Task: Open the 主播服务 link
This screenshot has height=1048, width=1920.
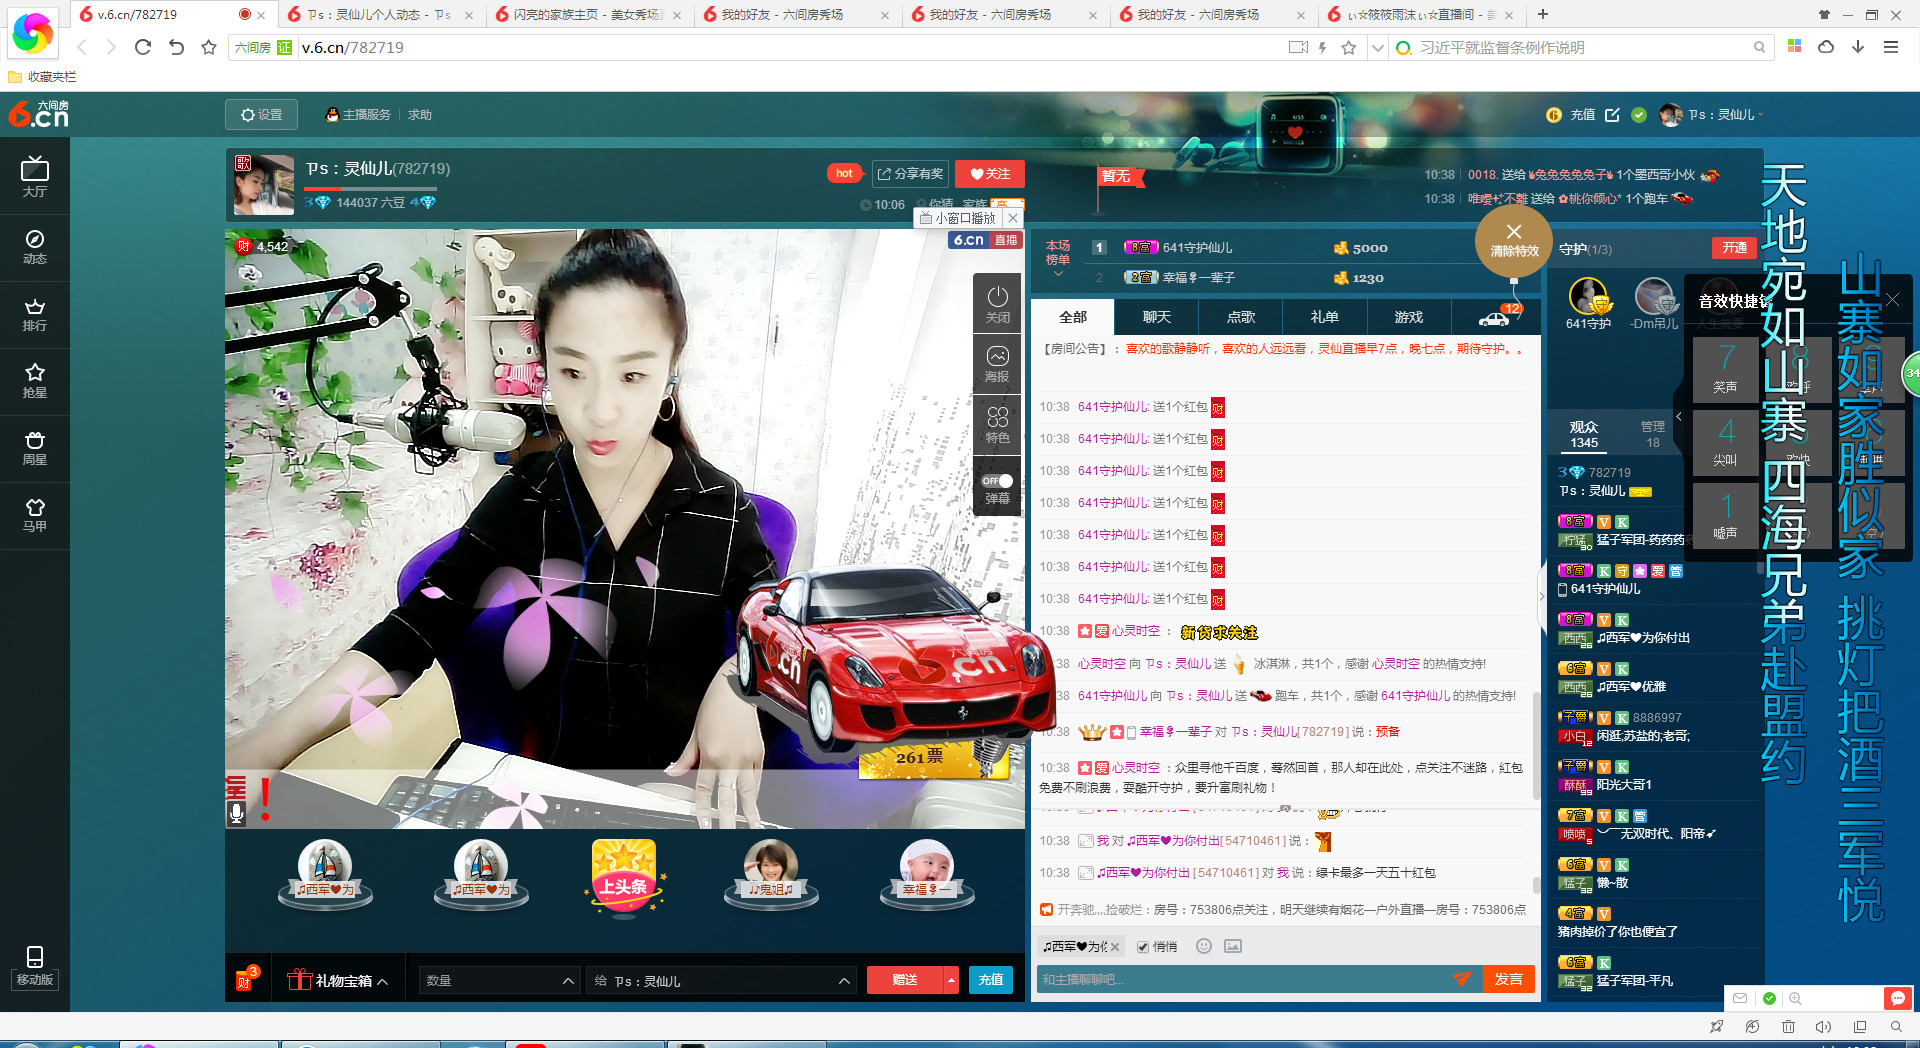Action: [358, 115]
